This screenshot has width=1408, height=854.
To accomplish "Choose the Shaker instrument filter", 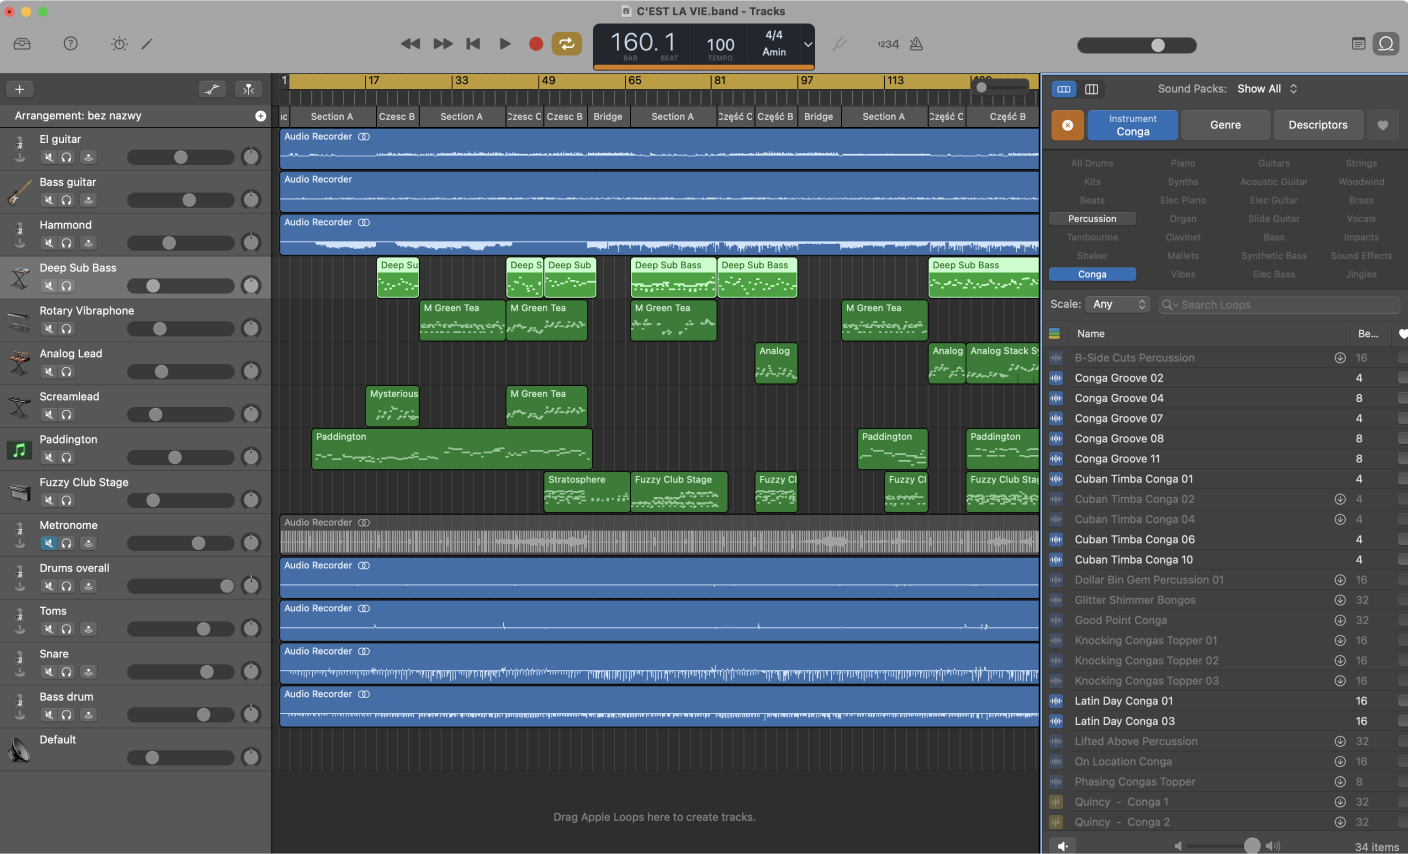I will coord(1092,256).
